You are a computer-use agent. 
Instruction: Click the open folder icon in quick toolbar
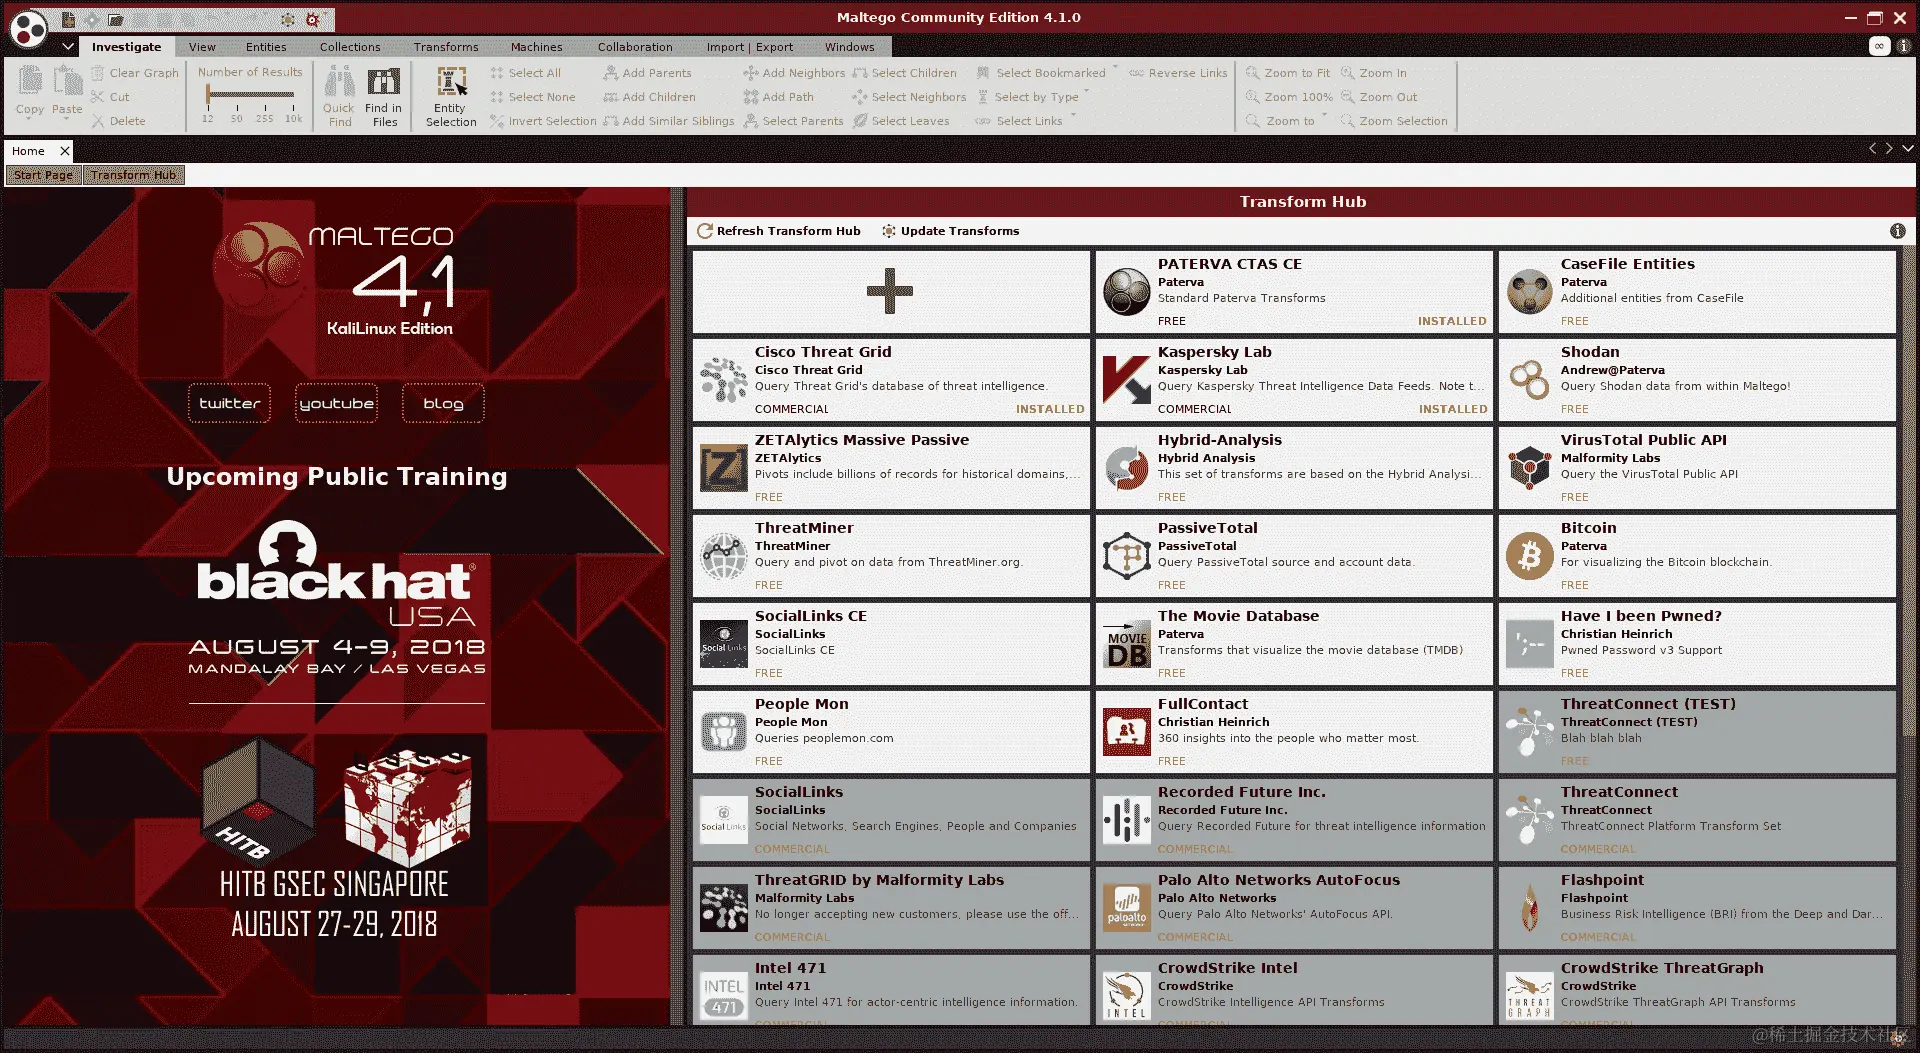click(116, 19)
